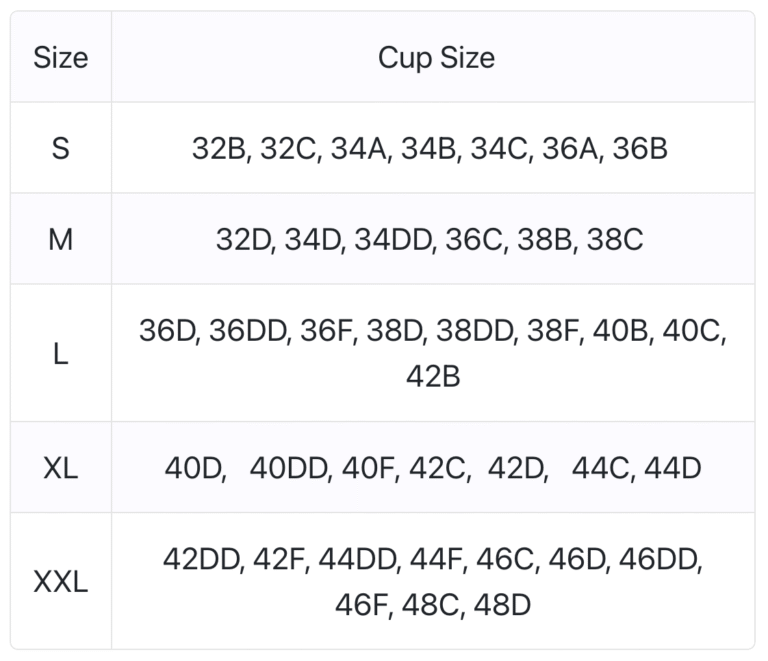The image size is (768, 661).
Task: Select the XXL size cell
Action: (x=61, y=581)
